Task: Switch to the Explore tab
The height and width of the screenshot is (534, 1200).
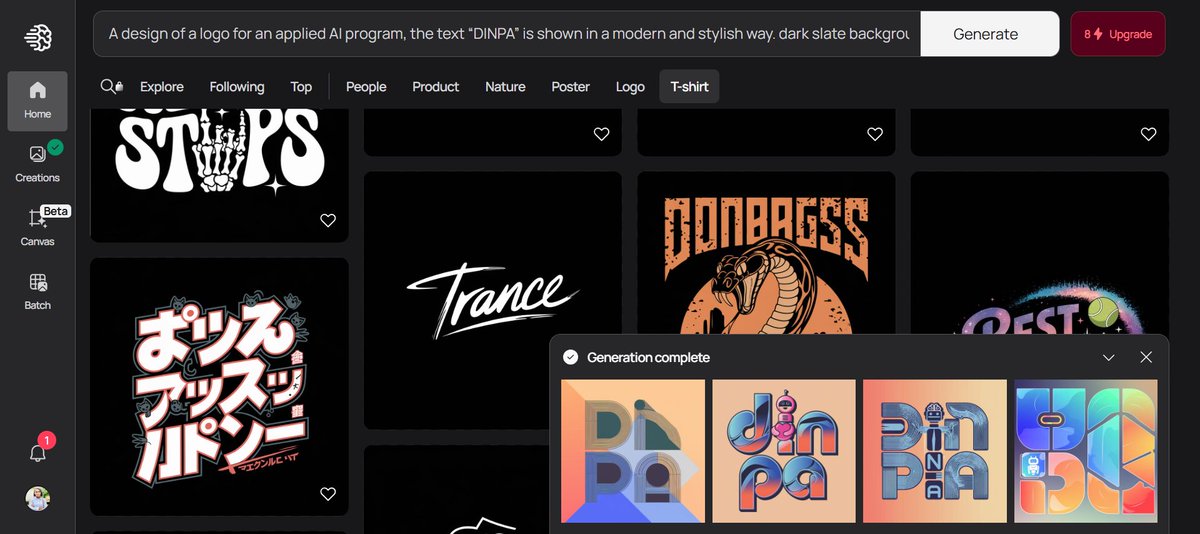Action: [x=161, y=87]
